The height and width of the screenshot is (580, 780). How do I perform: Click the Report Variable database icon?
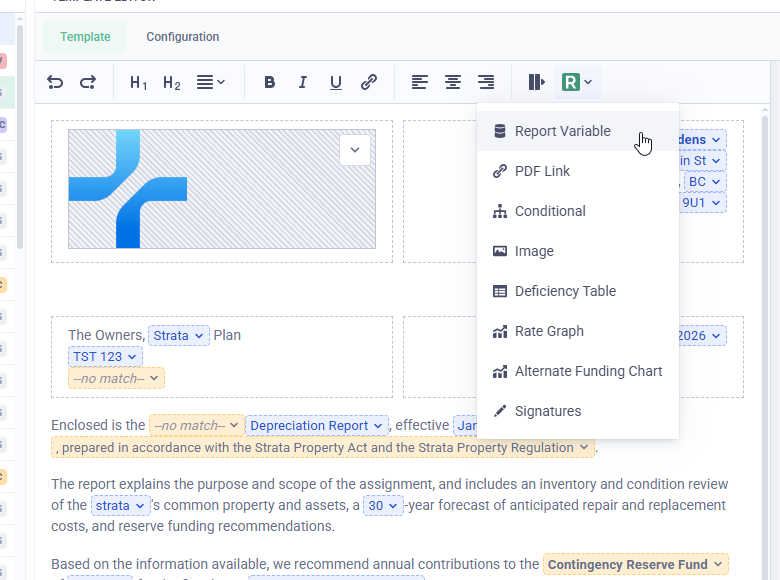[499, 131]
